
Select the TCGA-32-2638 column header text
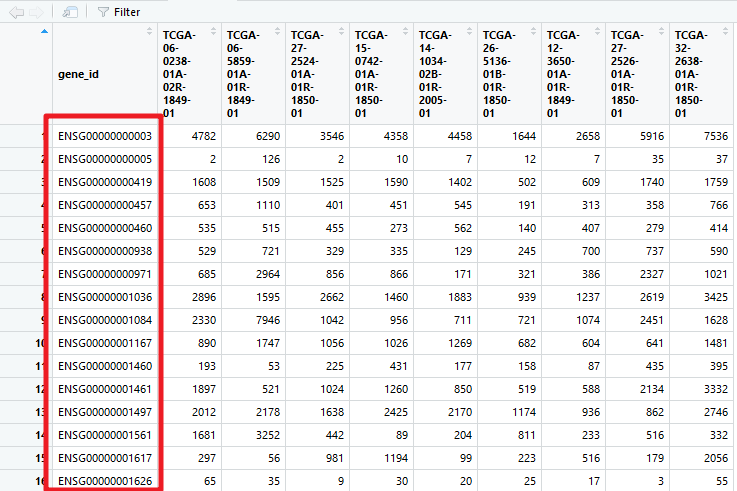pyautogui.click(x=690, y=74)
